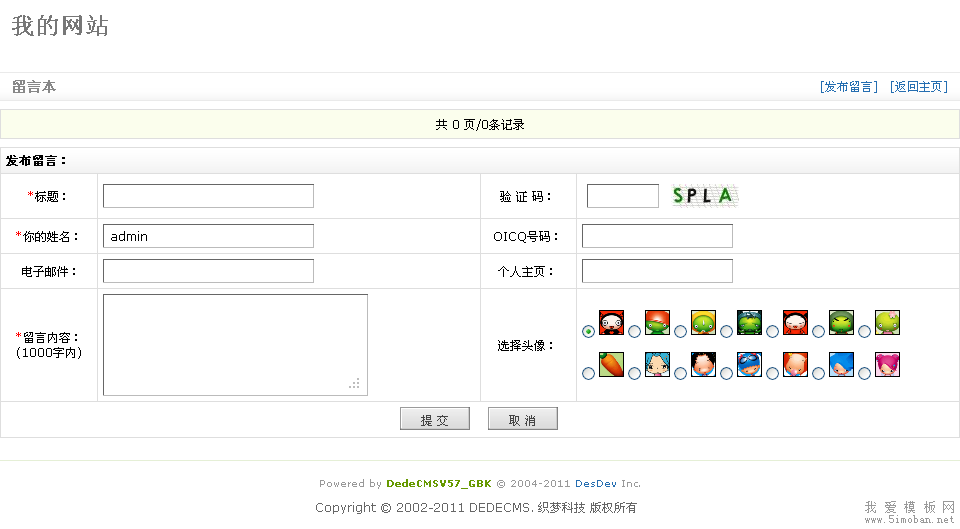Screen dimensions: 960x529
Task: Choose the pink-haired girl avatar picture
Action: click(x=887, y=364)
